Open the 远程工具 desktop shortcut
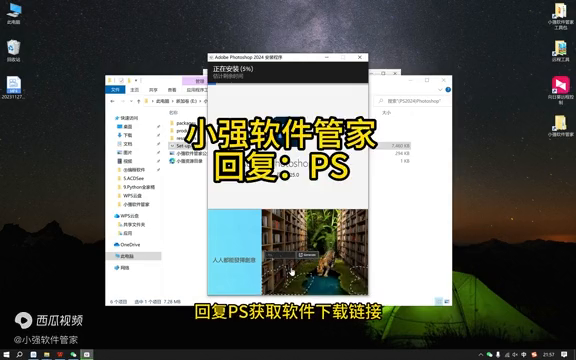Viewport: 576px width, 360px height. (x=560, y=51)
